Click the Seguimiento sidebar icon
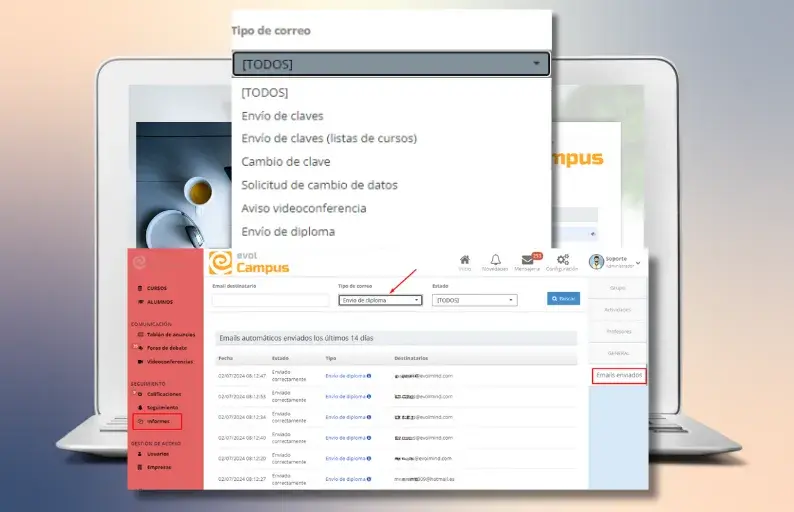Screen dimensions: 794x512 (x=140, y=408)
